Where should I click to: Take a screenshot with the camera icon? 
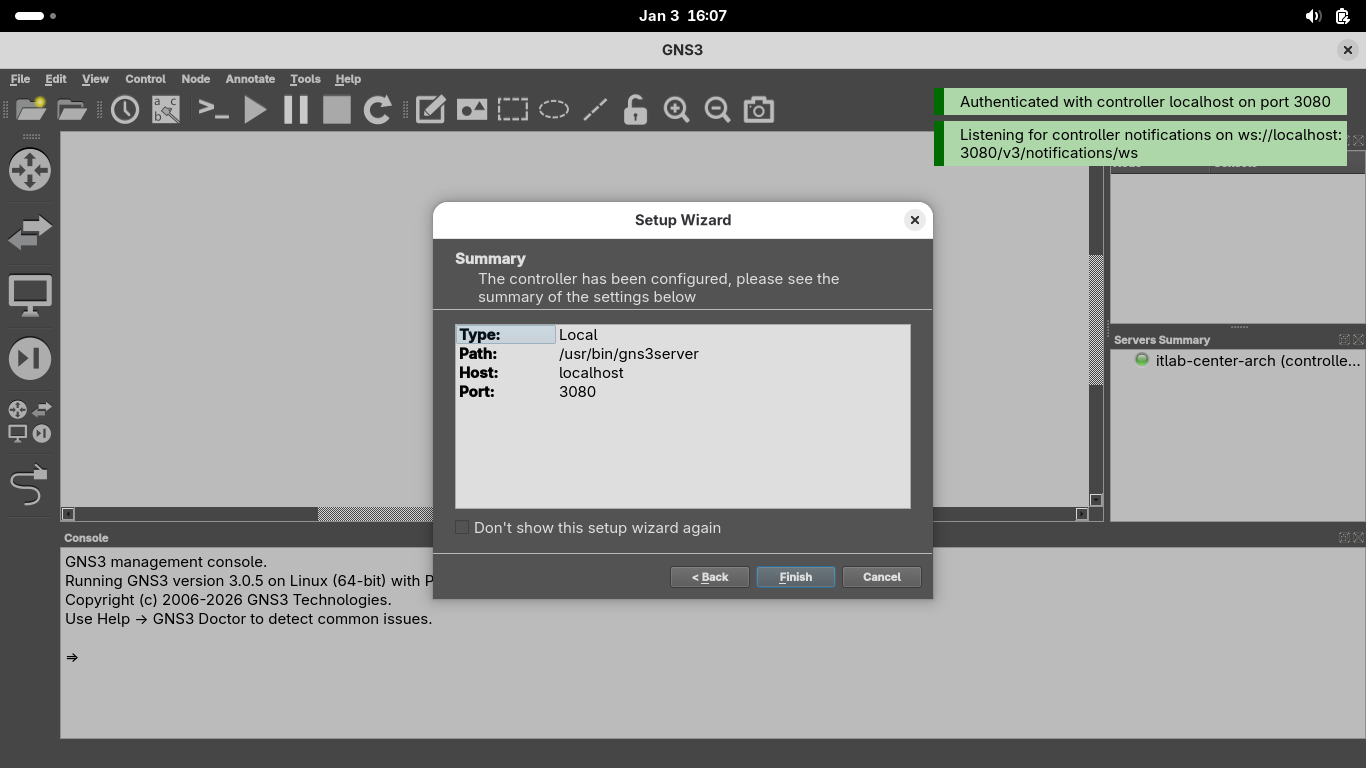click(759, 109)
